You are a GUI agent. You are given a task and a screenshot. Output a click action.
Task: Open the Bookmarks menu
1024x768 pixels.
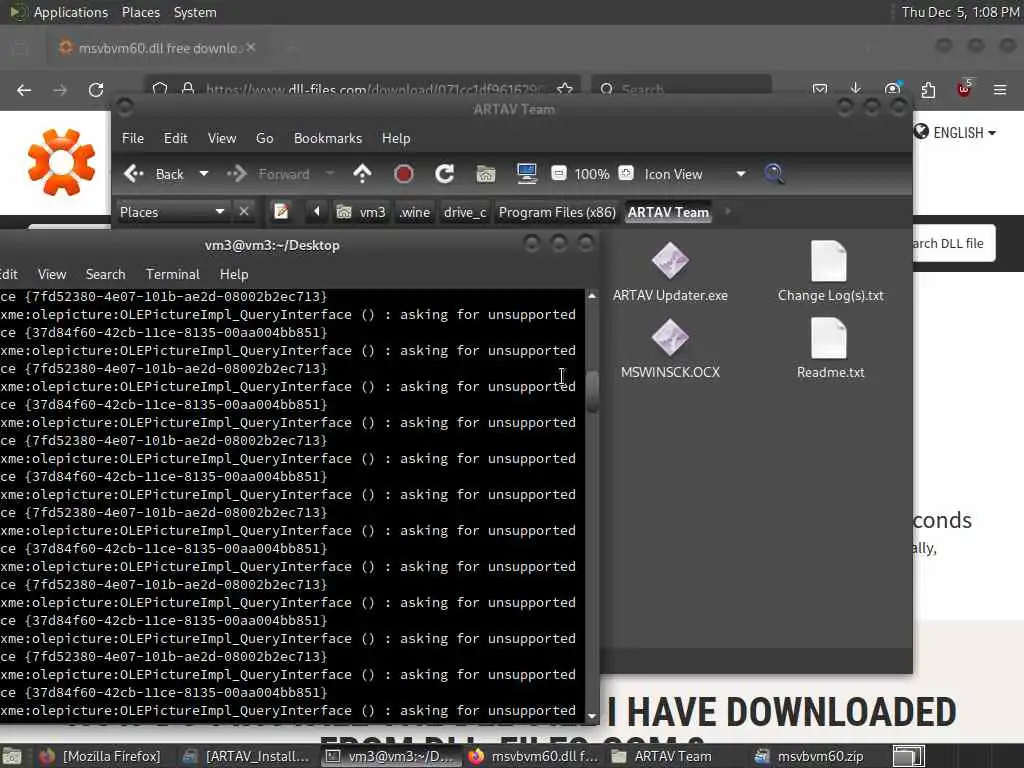(328, 138)
